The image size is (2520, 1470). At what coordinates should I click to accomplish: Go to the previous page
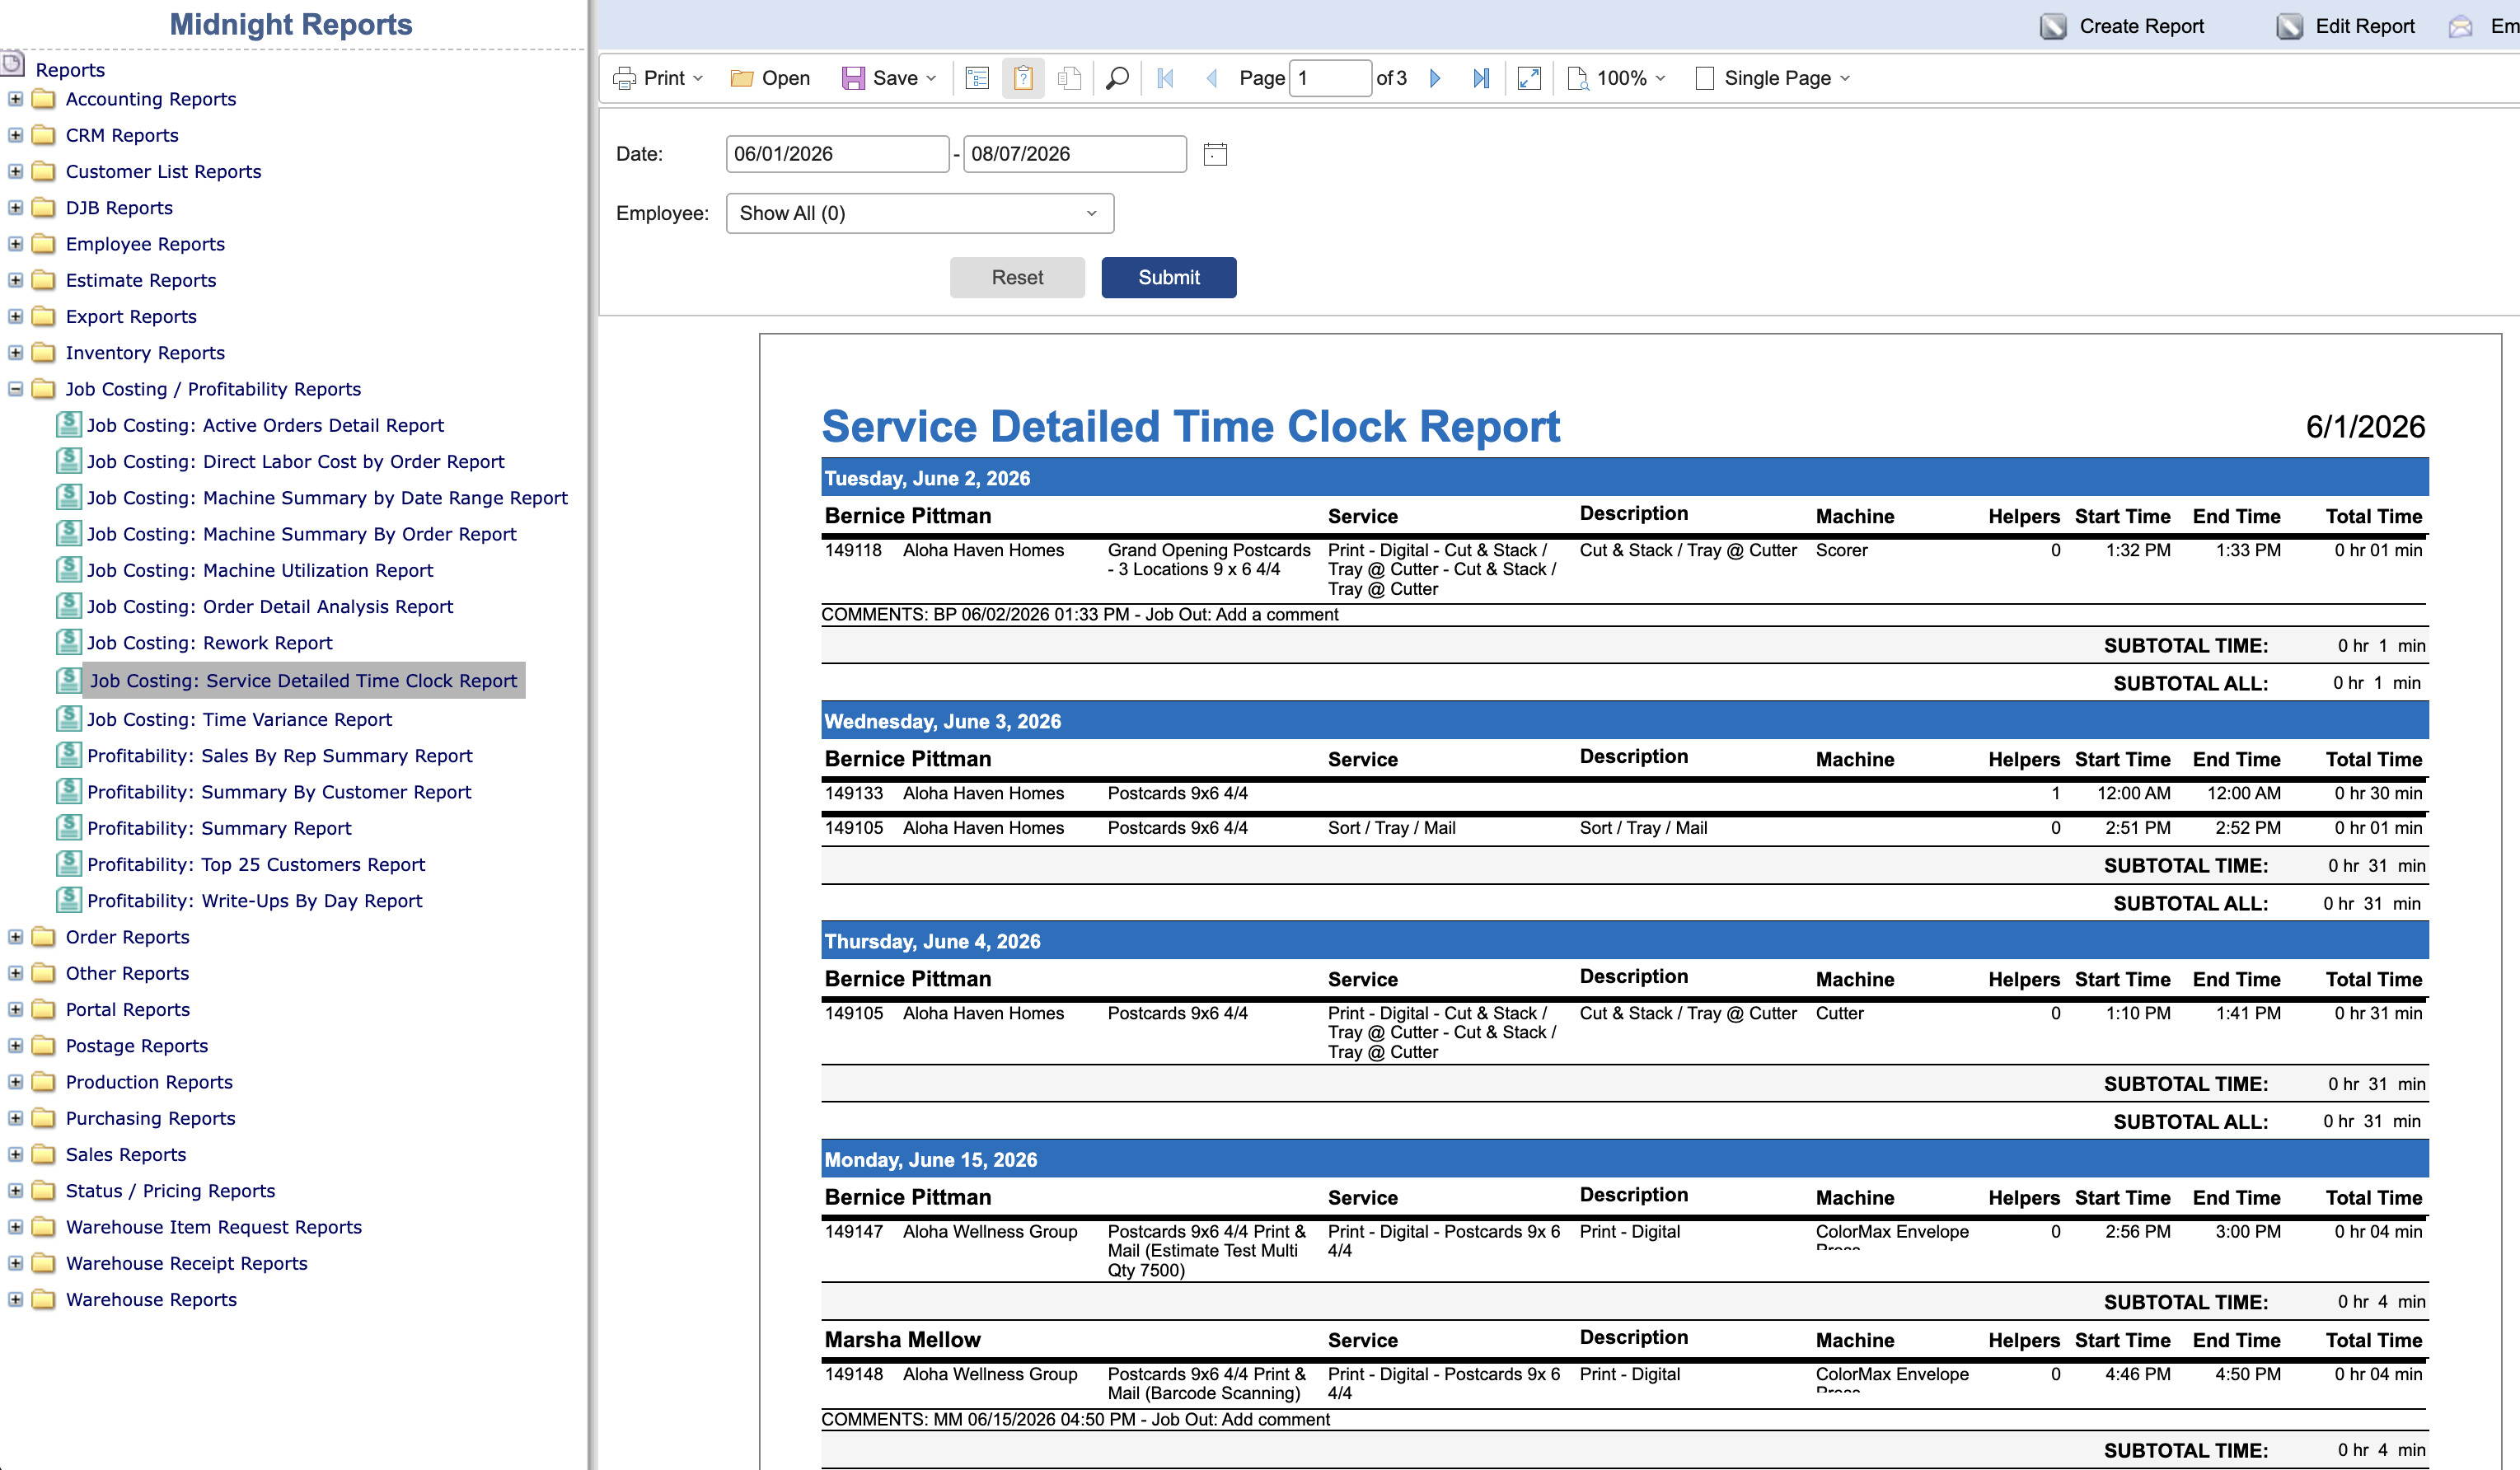pyautogui.click(x=1211, y=78)
